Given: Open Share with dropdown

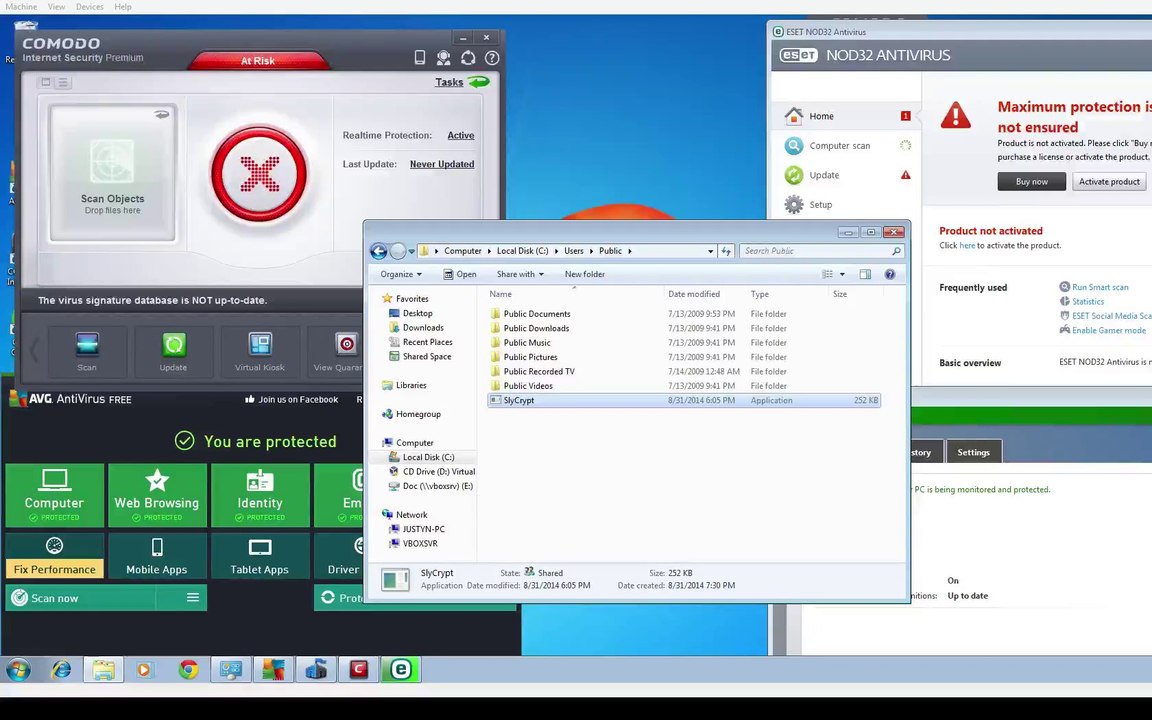Looking at the screenshot, I should [x=520, y=274].
